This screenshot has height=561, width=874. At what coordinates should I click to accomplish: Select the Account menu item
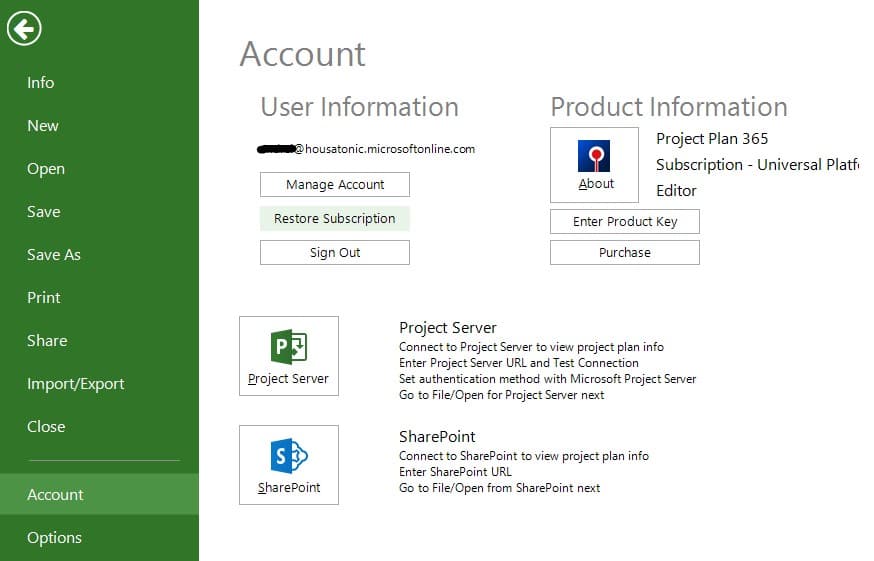[99, 494]
